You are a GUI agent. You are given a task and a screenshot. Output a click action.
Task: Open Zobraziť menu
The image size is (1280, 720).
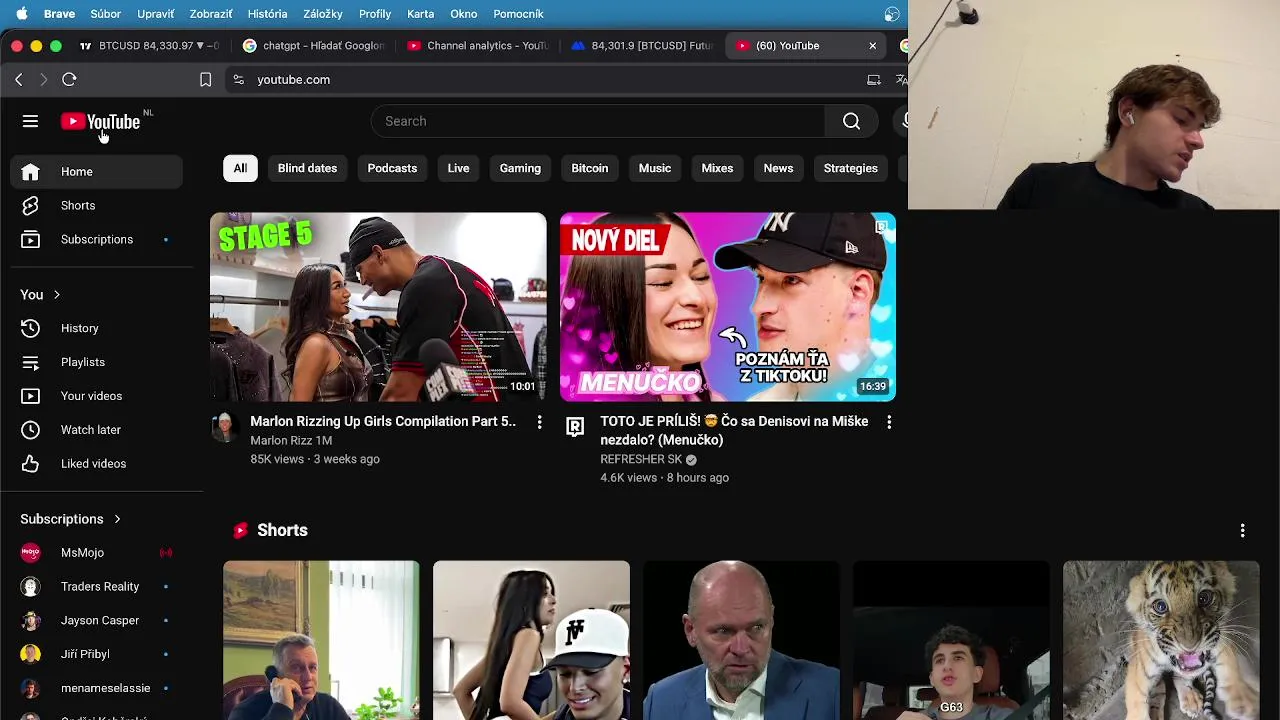click(x=211, y=14)
